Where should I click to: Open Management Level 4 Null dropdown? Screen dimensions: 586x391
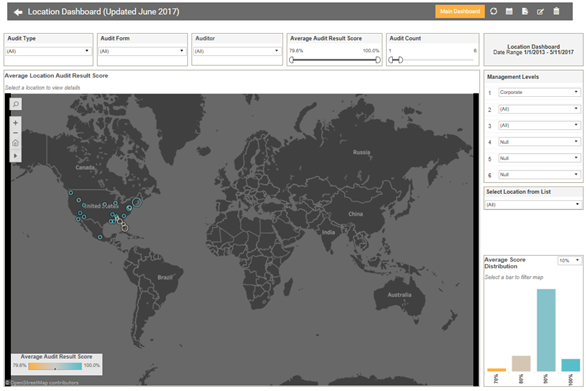539,142
